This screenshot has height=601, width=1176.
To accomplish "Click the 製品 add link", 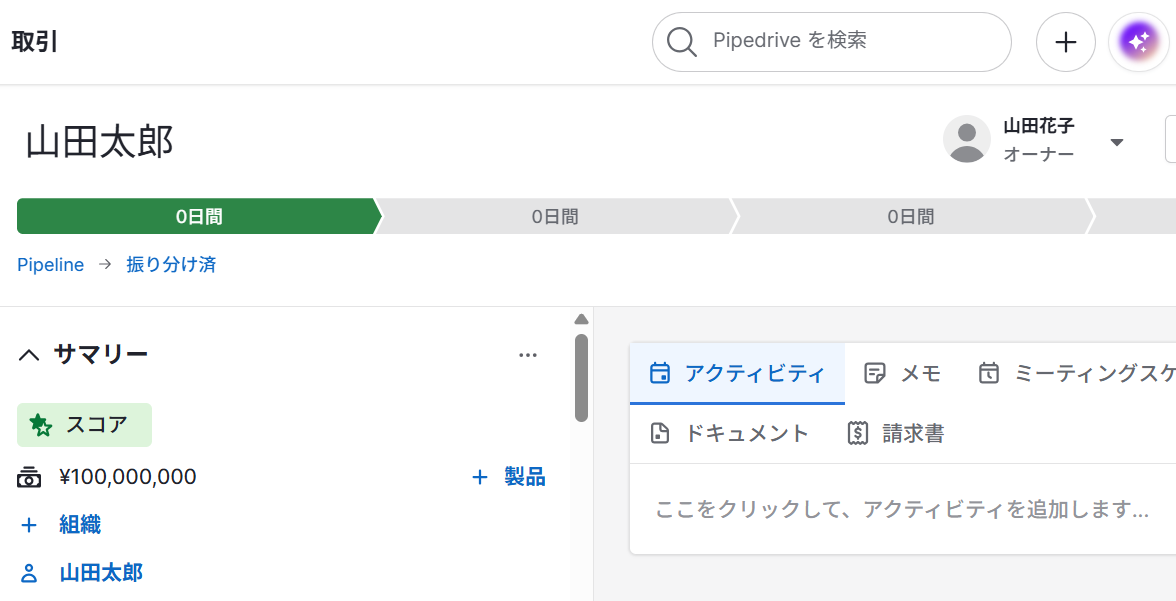I will [509, 477].
